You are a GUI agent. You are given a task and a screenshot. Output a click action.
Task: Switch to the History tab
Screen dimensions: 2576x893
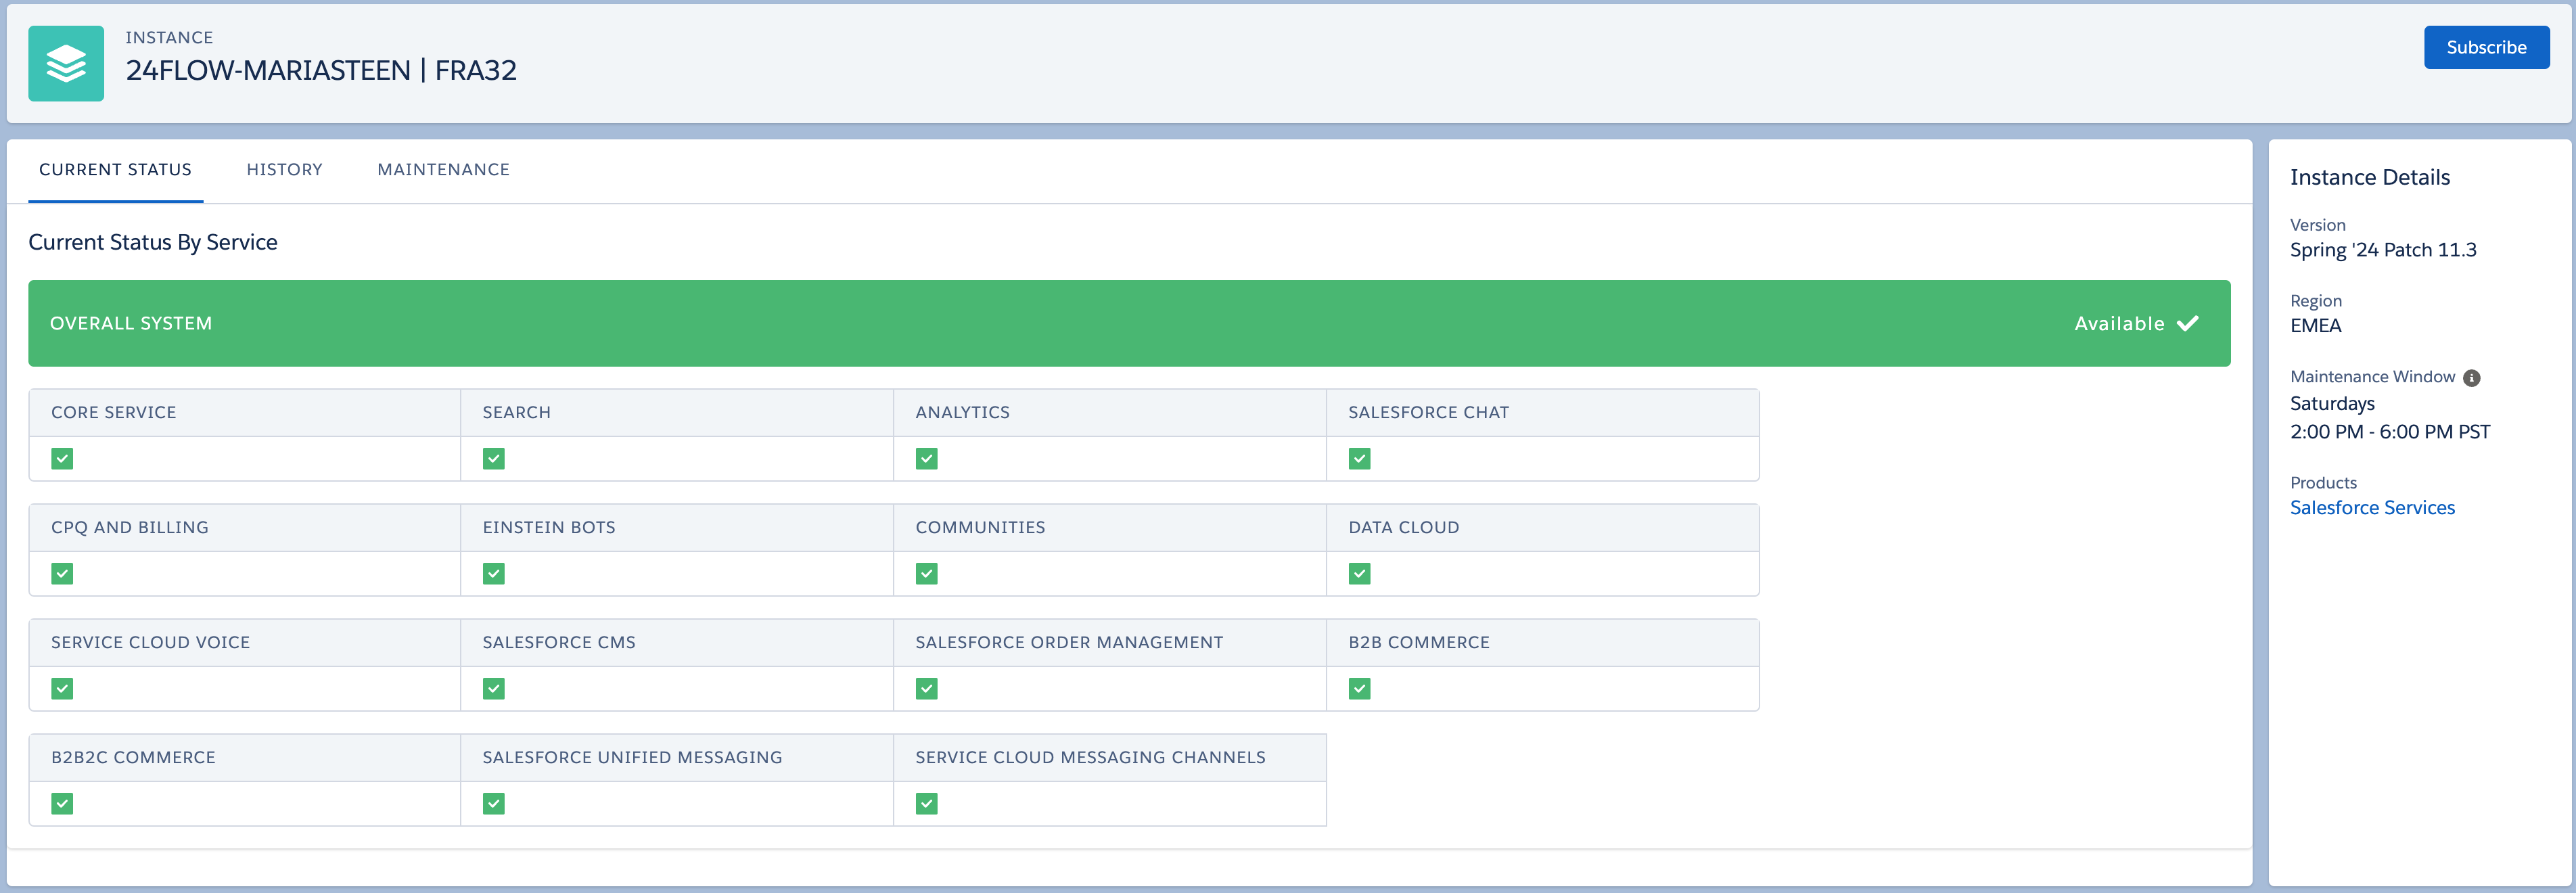(x=284, y=170)
